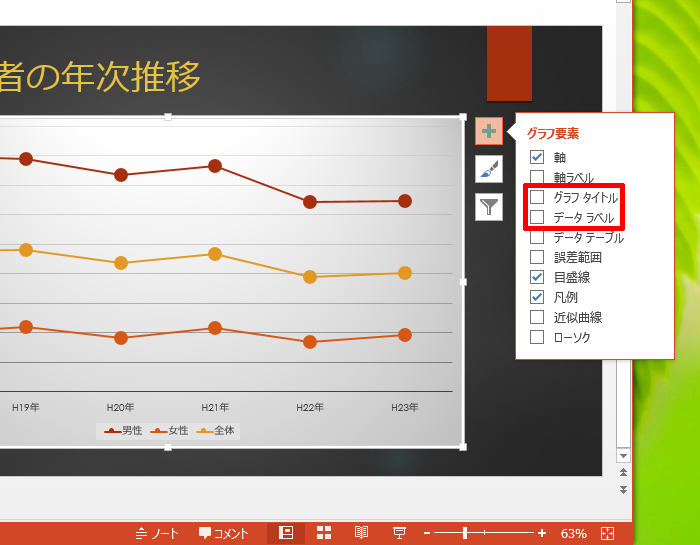Enable the データ テーブル checkbox

[537, 237]
